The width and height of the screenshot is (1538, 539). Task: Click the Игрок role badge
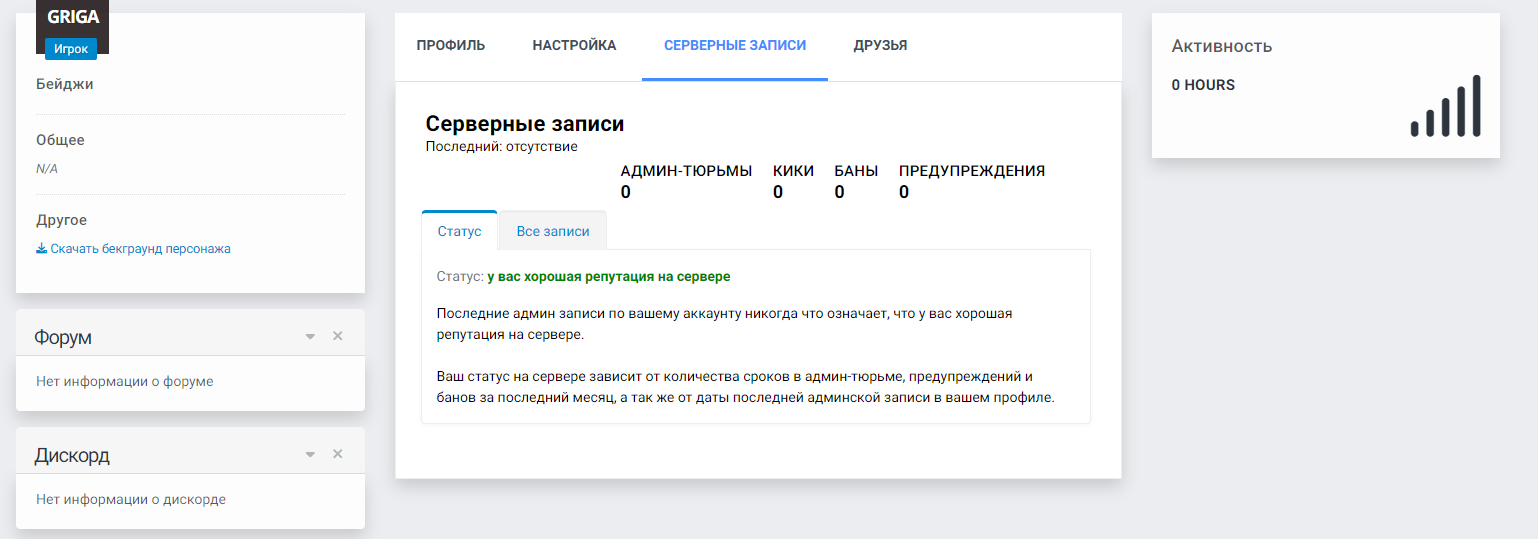[71, 49]
